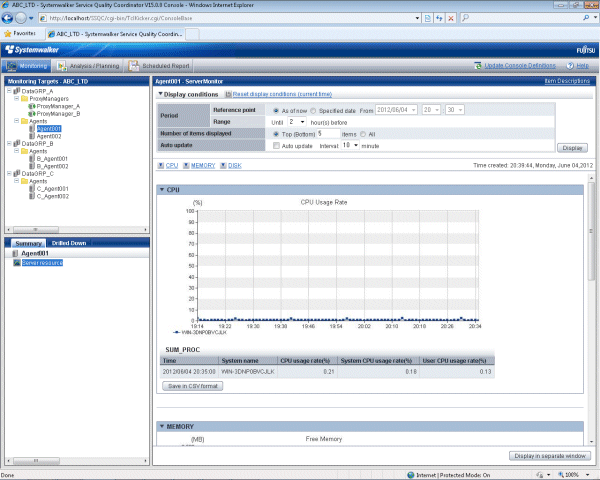This screenshot has height=480, width=600.
Task: Click the Agent002 server icon
Action: (x=32, y=136)
